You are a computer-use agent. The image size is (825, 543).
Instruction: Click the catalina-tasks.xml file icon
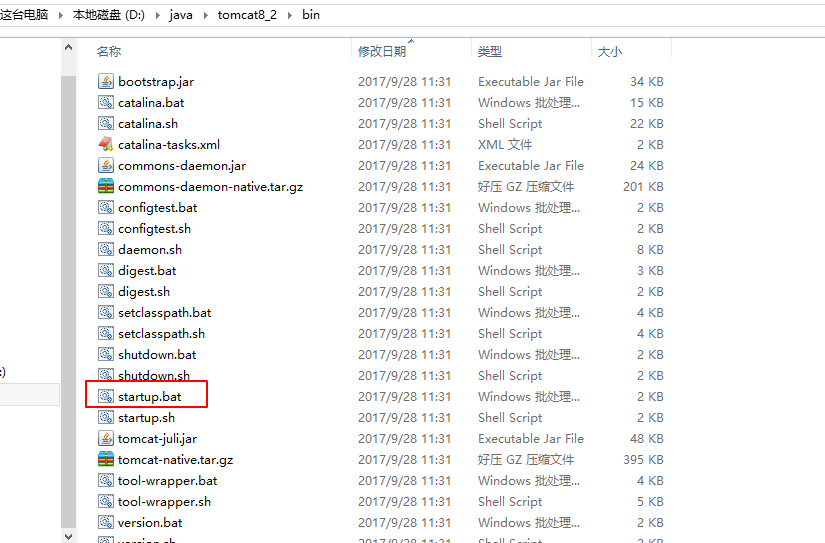(x=106, y=144)
